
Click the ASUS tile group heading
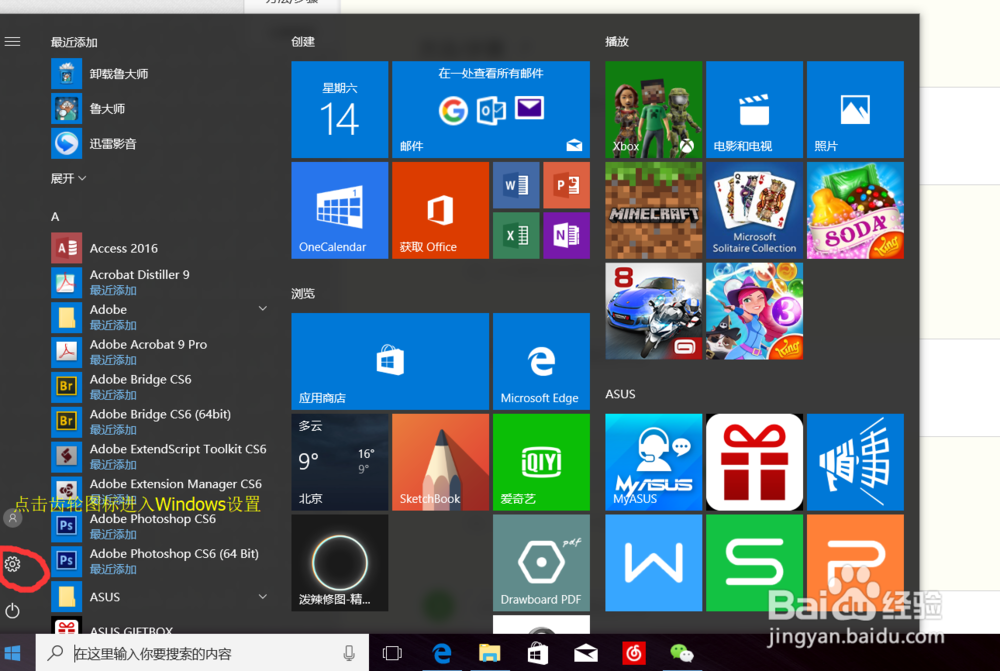point(621,394)
